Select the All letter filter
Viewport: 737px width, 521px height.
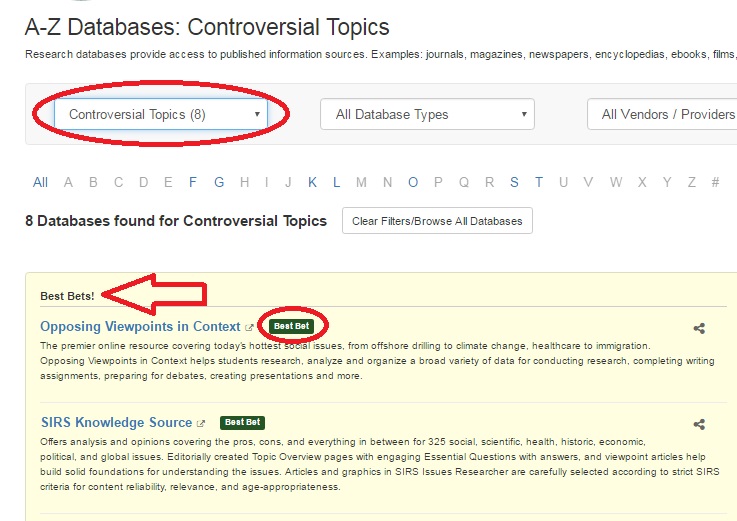[x=40, y=182]
